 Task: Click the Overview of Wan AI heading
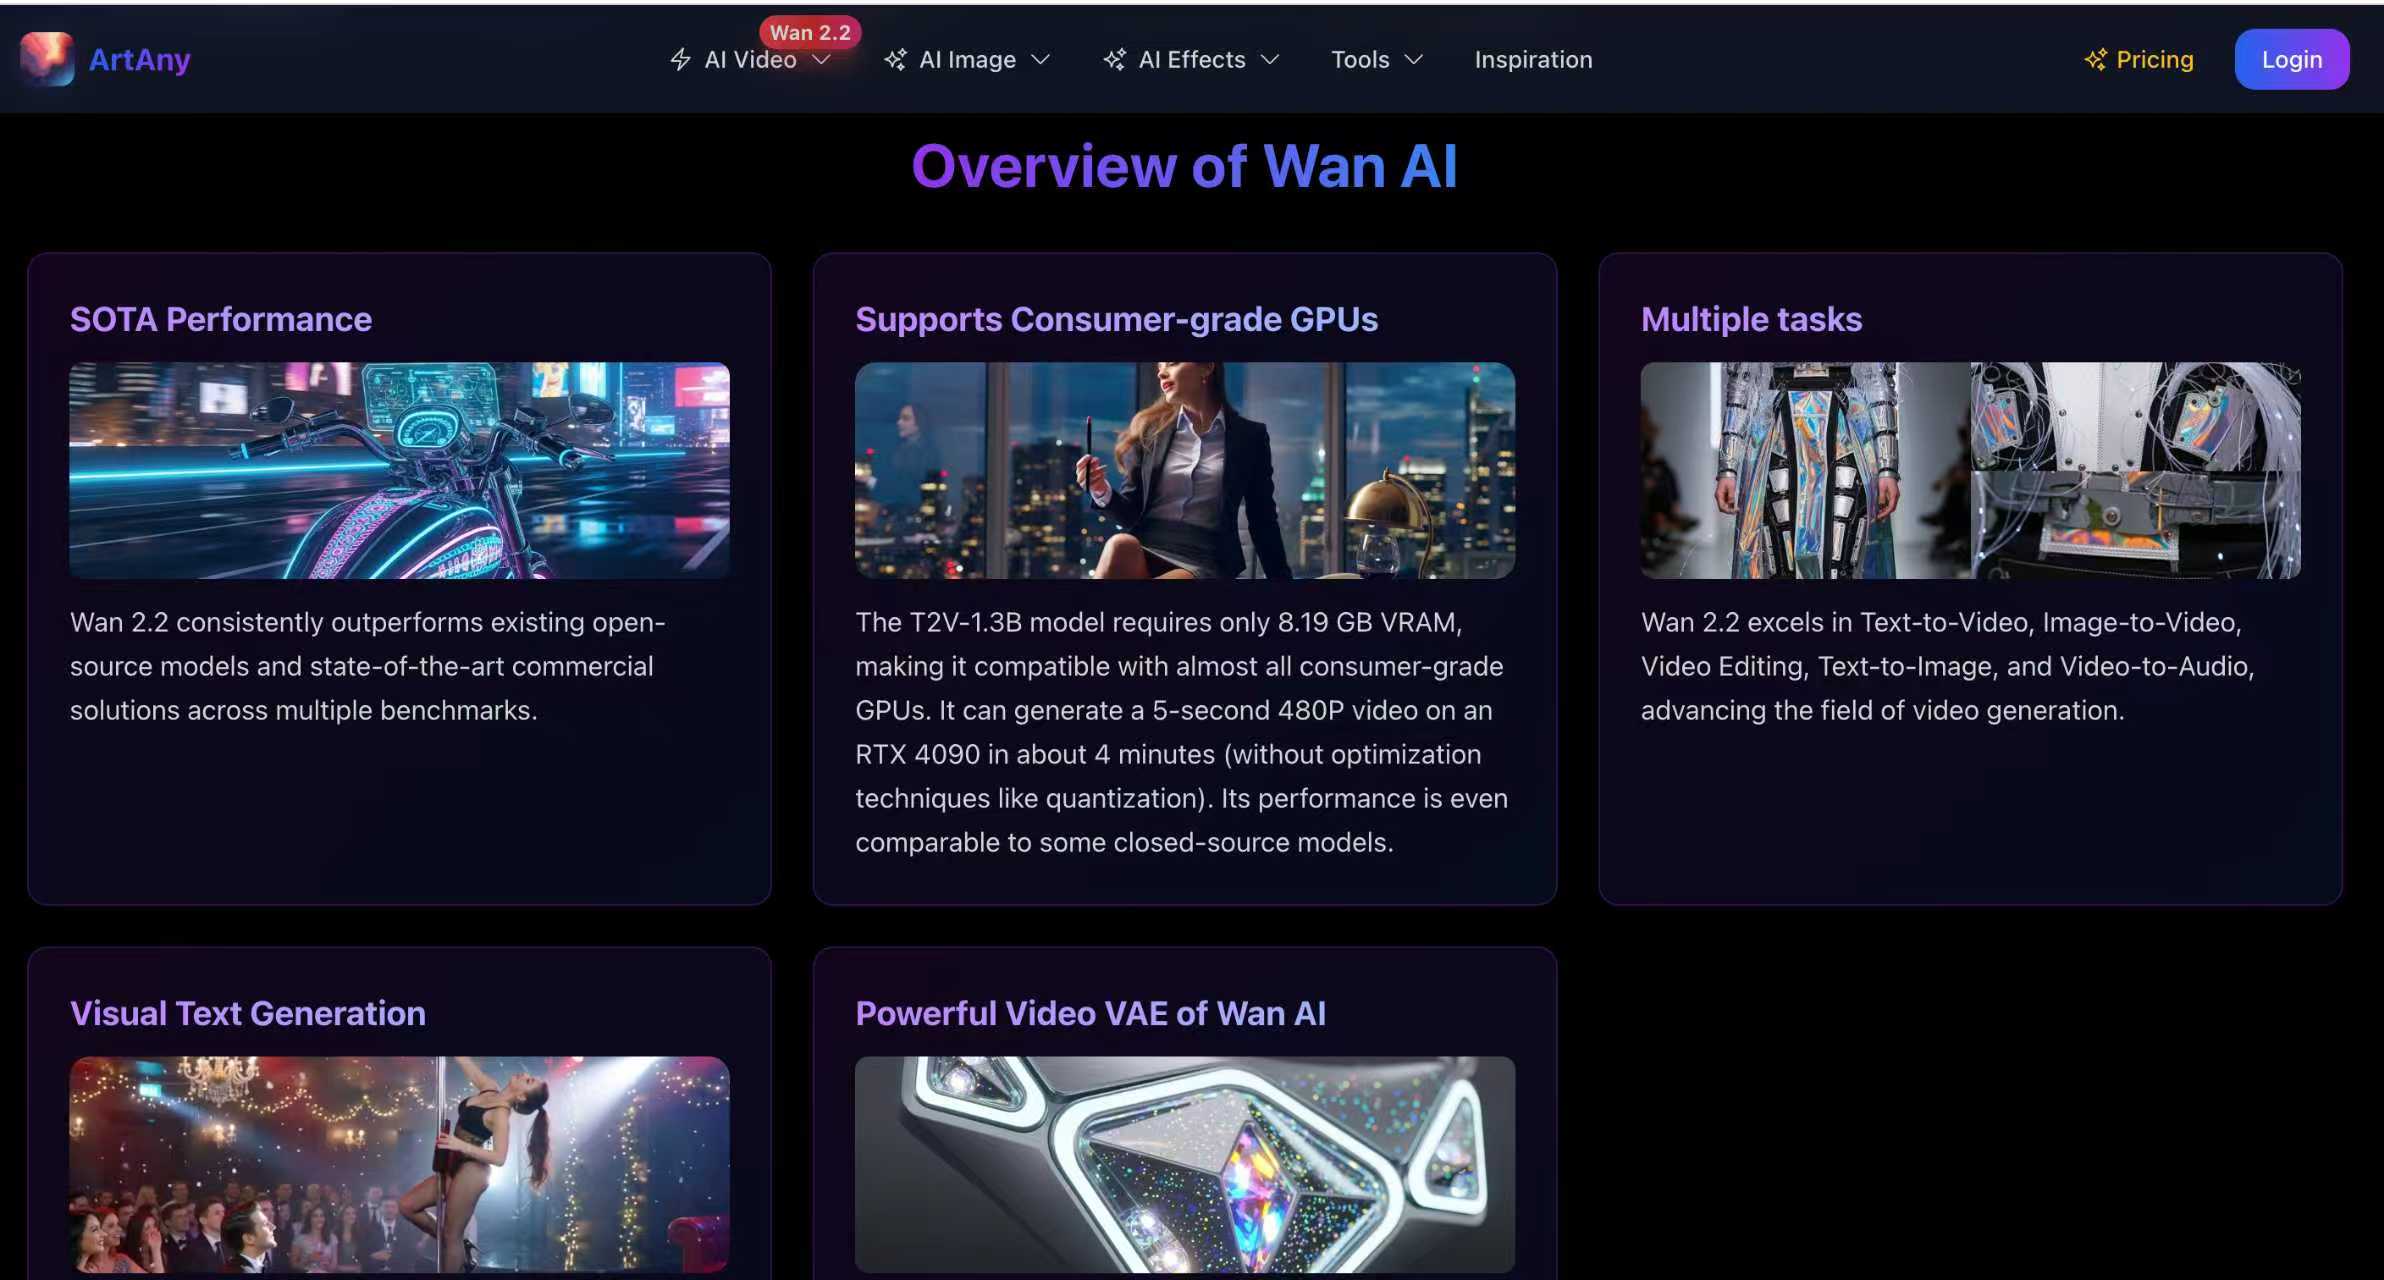(1184, 166)
